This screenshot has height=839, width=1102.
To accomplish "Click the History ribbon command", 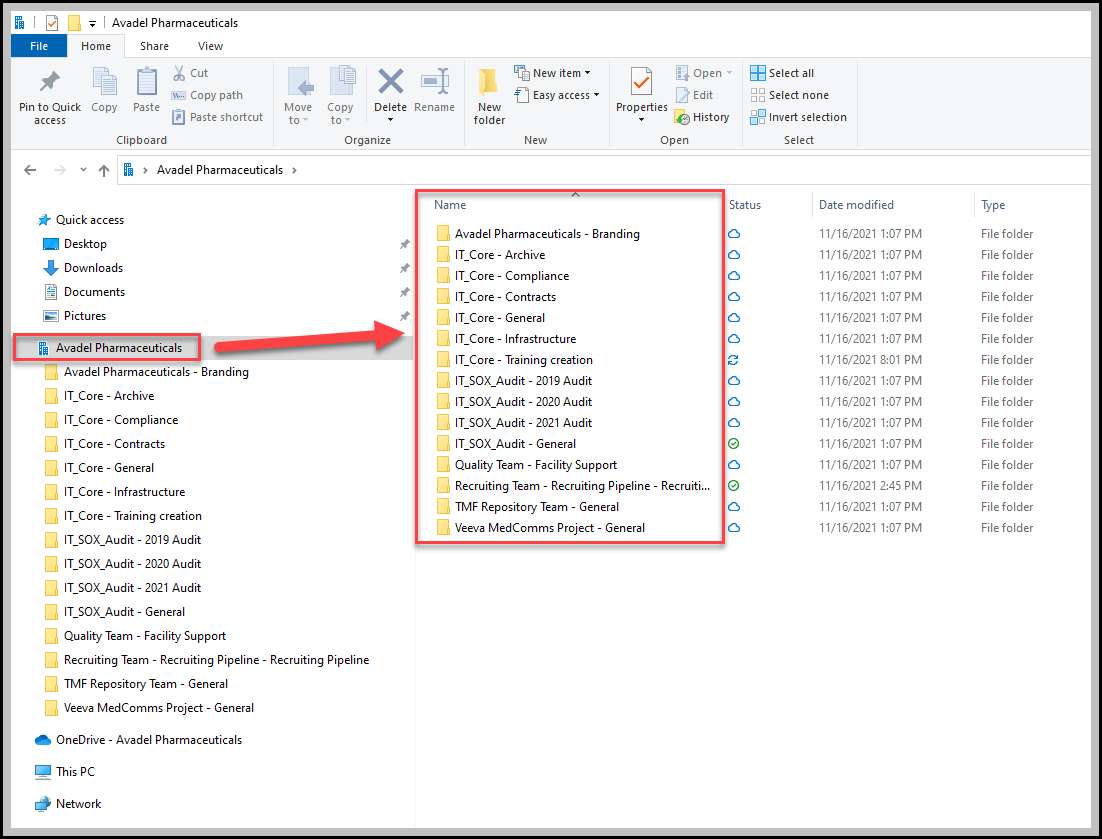I will click(702, 117).
